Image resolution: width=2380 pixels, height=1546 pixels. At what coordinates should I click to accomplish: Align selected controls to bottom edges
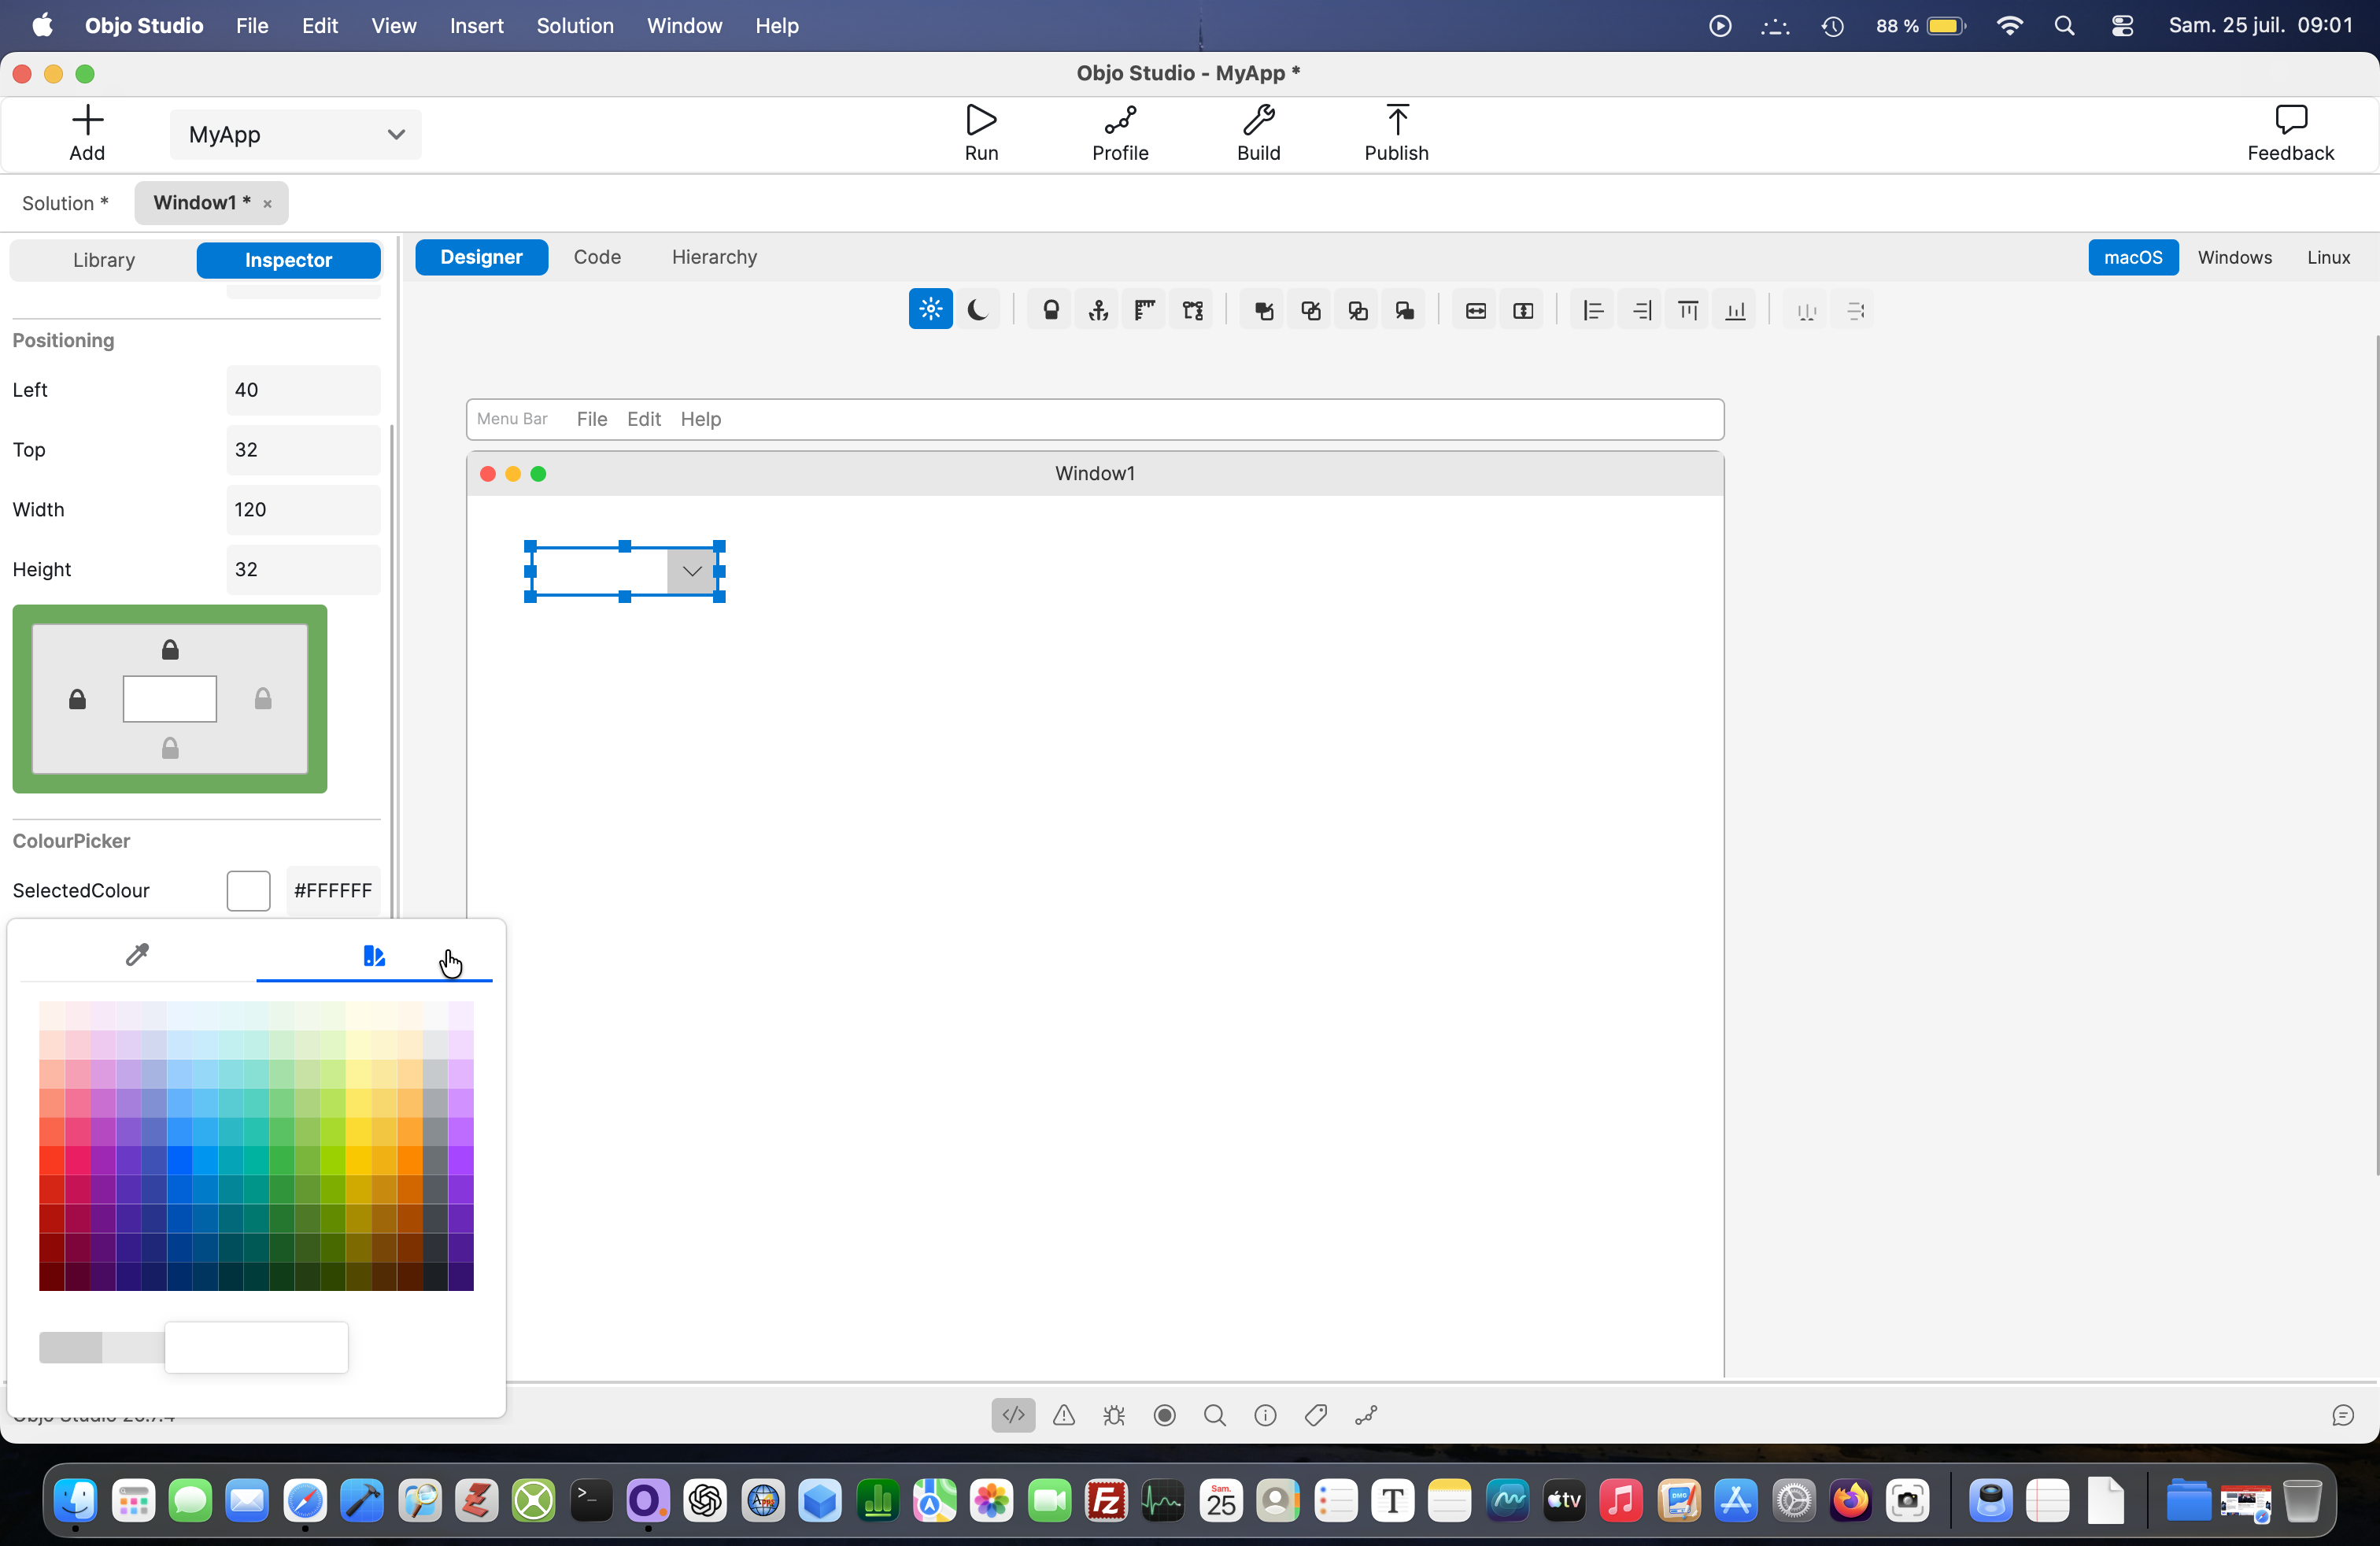1736,310
